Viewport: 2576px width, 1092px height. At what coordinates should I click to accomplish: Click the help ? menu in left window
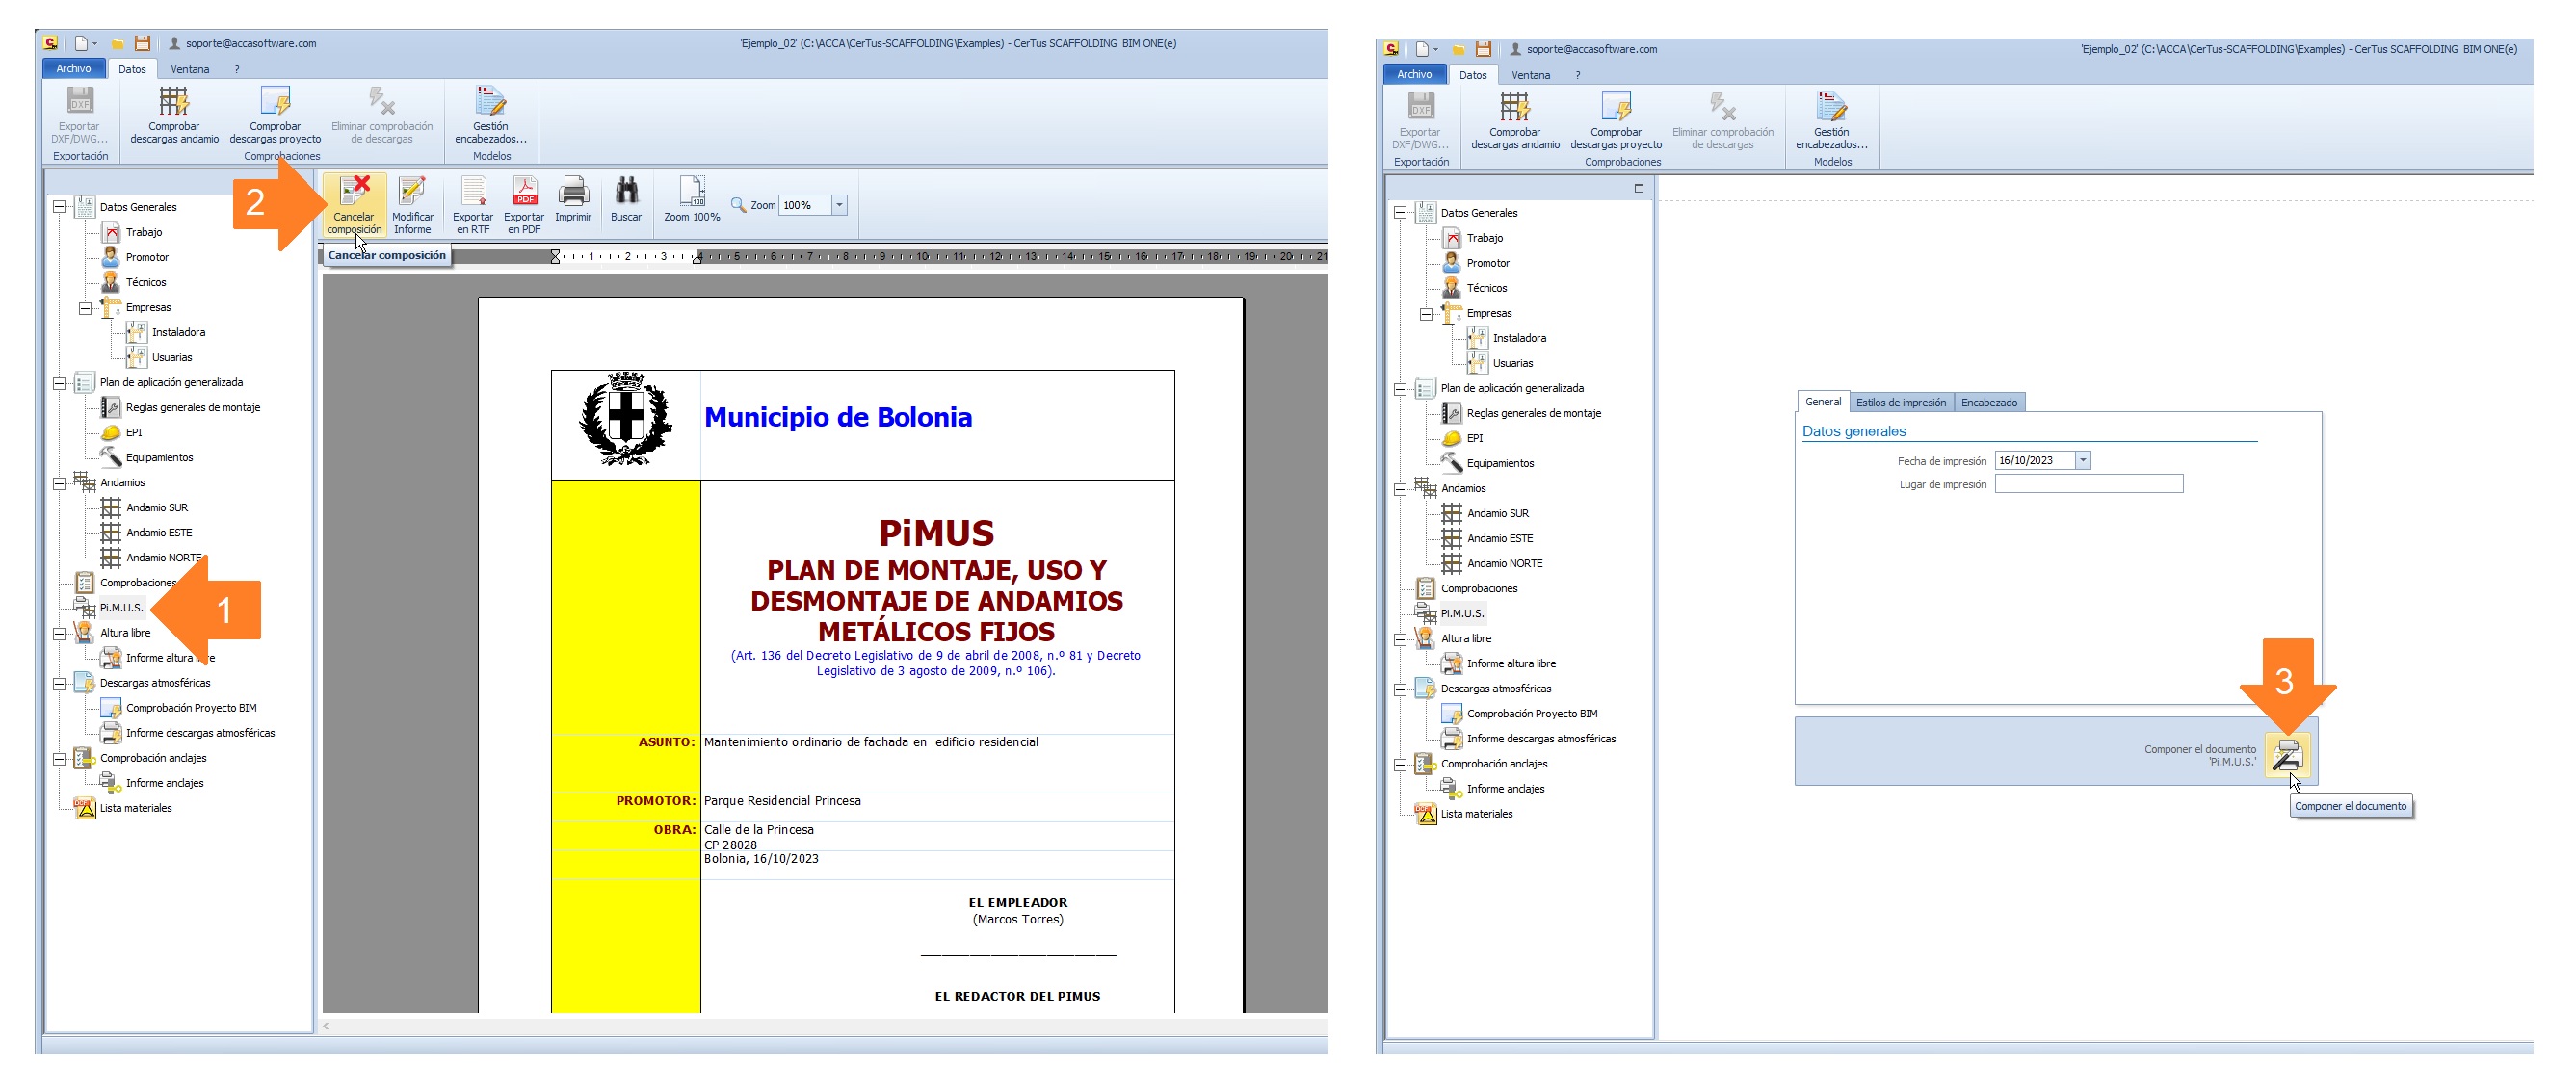[237, 69]
